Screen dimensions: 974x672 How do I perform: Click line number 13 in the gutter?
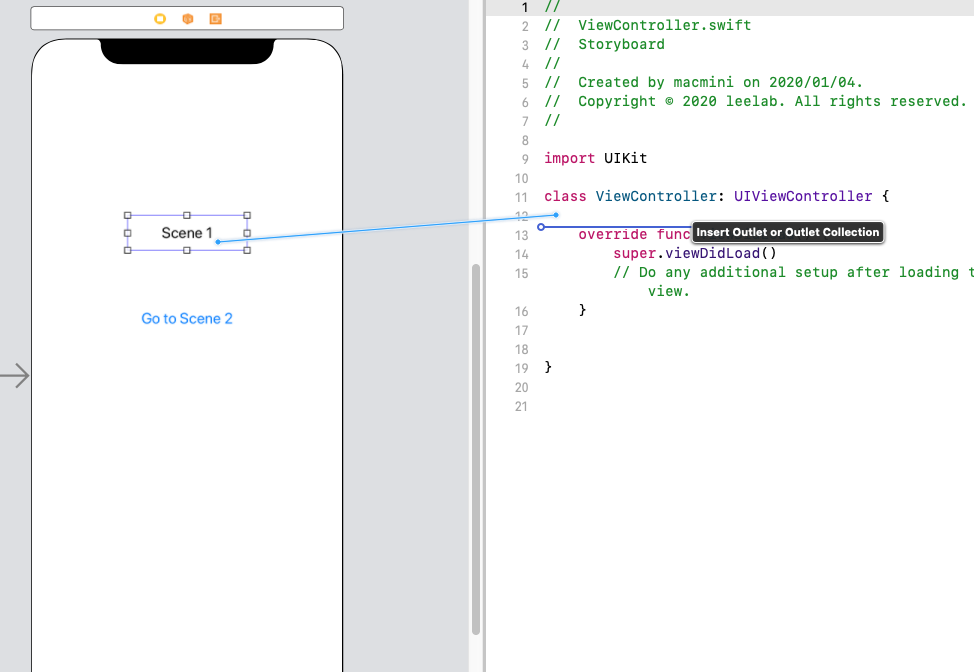tap(519, 235)
